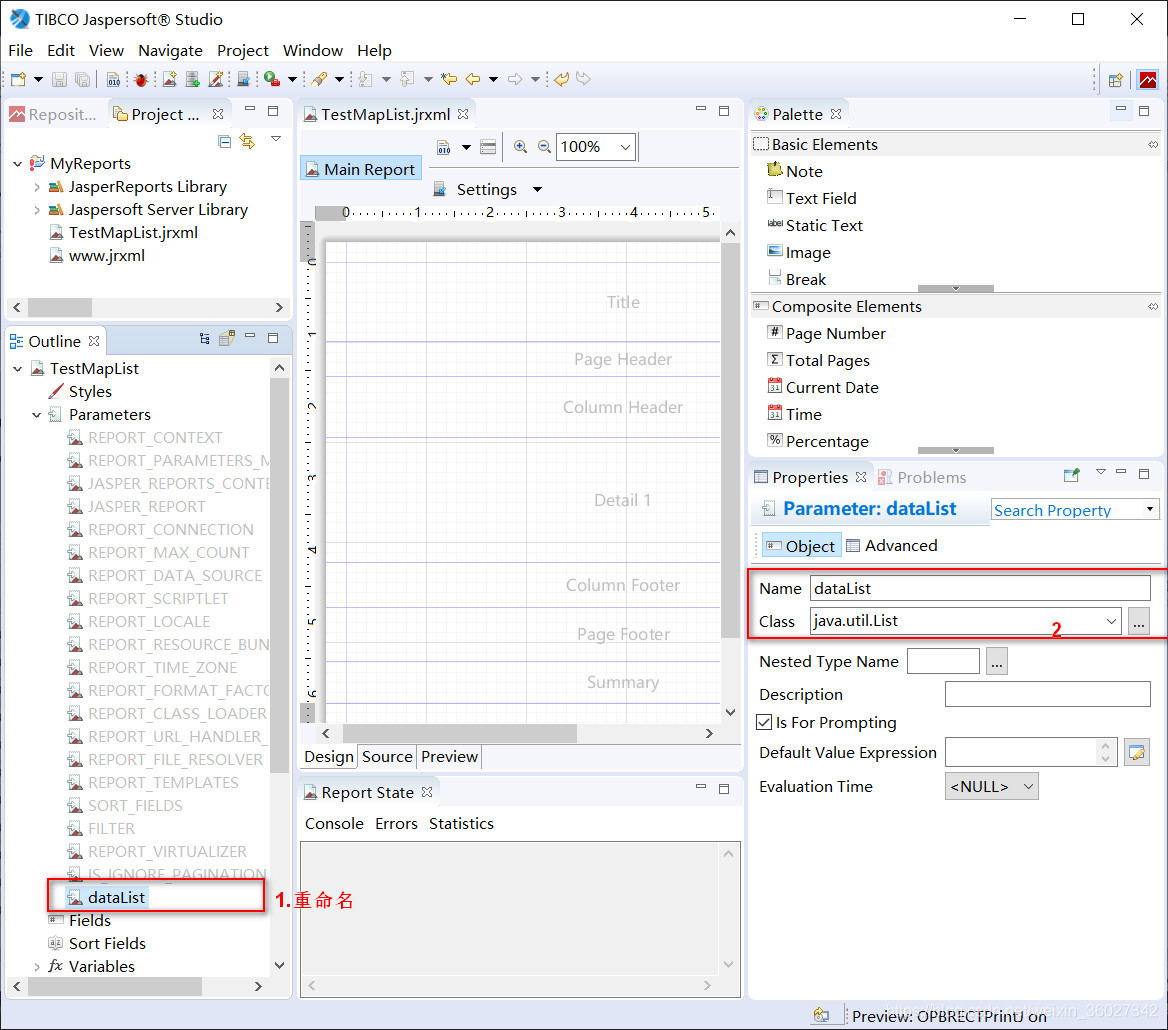Expand the Variables outline node
Screen dimensions: 1168x1030
[36, 967]
